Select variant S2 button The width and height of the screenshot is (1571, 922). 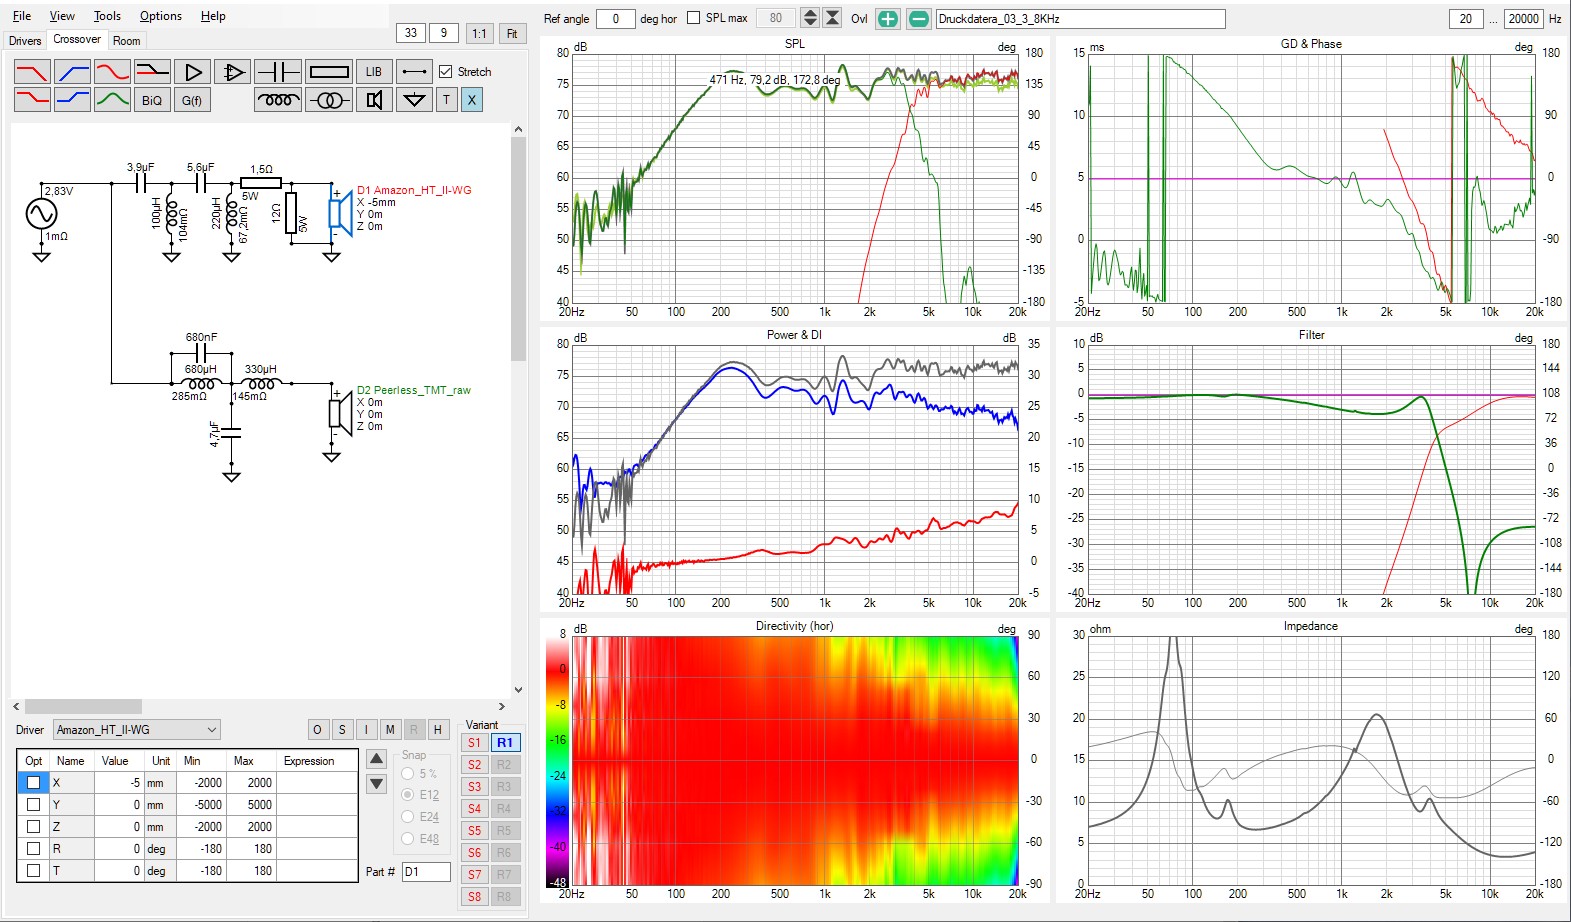click(x=474, y=765)
